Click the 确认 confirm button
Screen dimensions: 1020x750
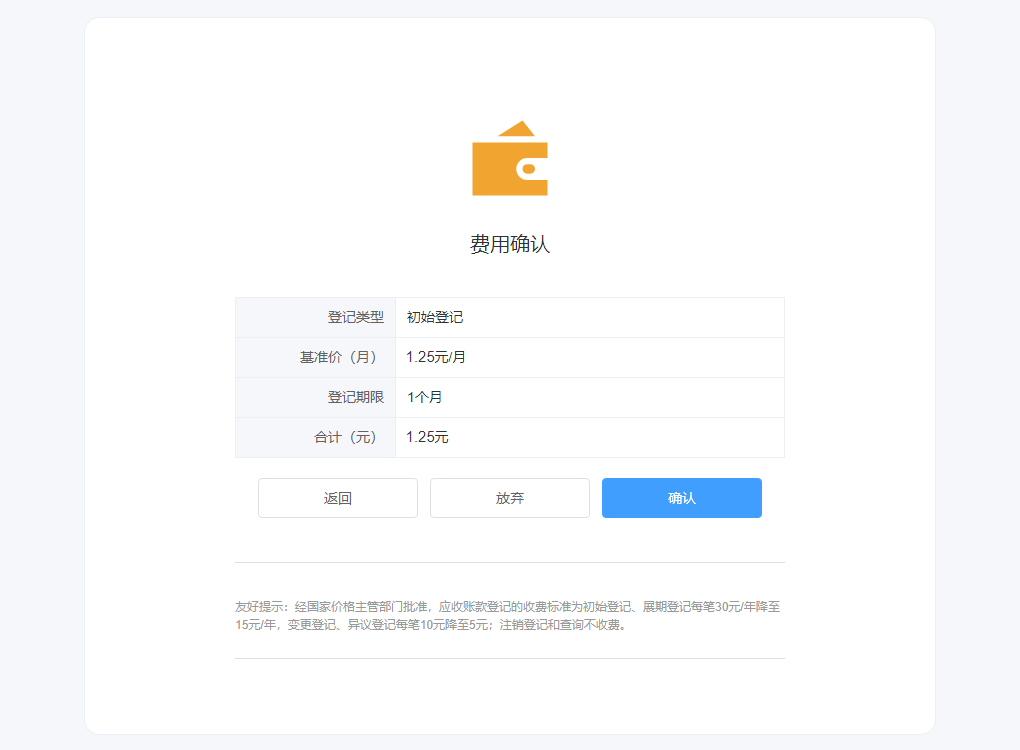(681, 497)
